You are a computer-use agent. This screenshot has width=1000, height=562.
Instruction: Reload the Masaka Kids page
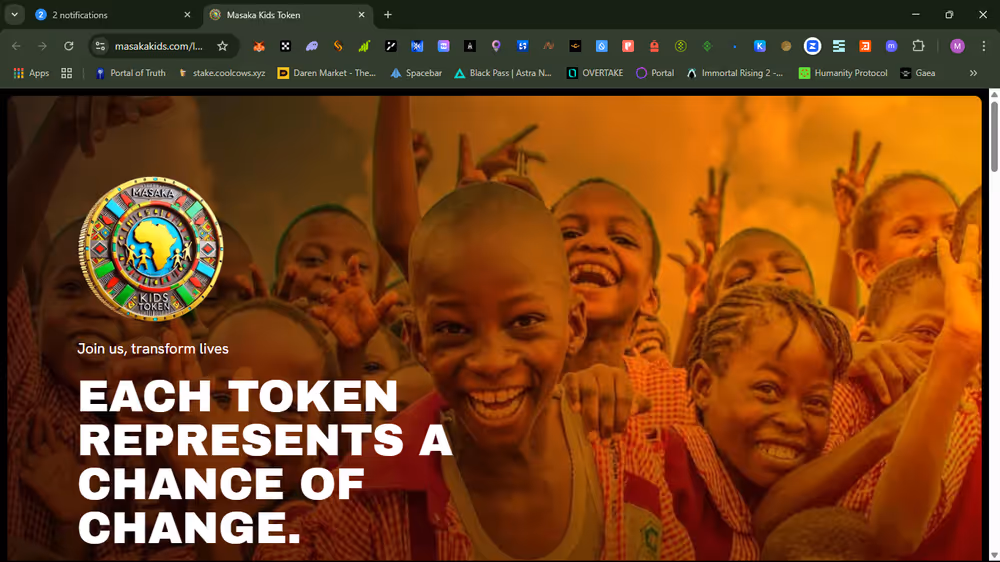68,46
